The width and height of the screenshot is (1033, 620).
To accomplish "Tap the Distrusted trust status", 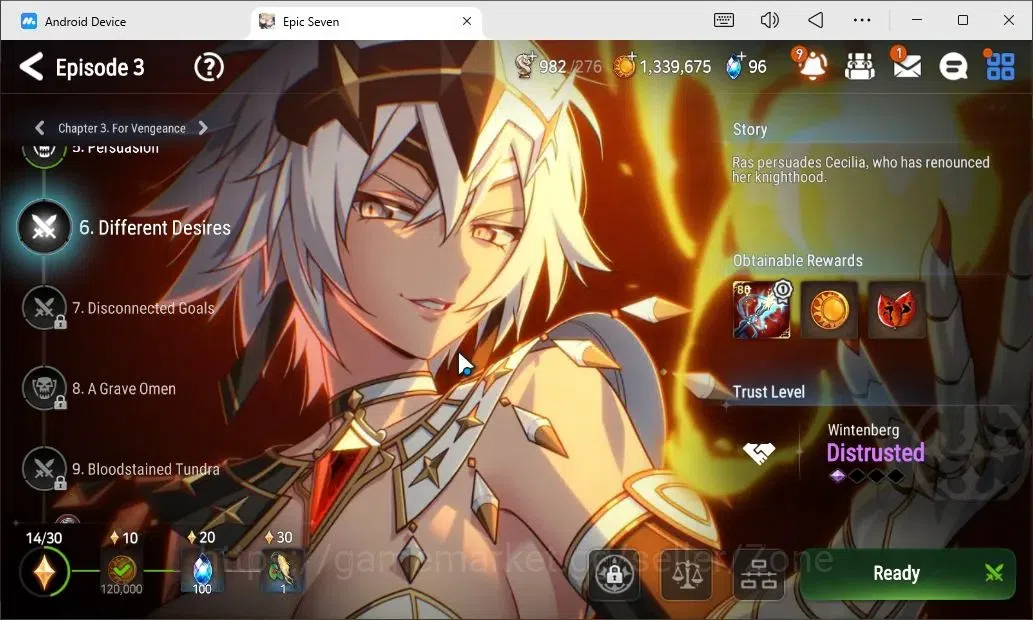I will coord(876,453).
